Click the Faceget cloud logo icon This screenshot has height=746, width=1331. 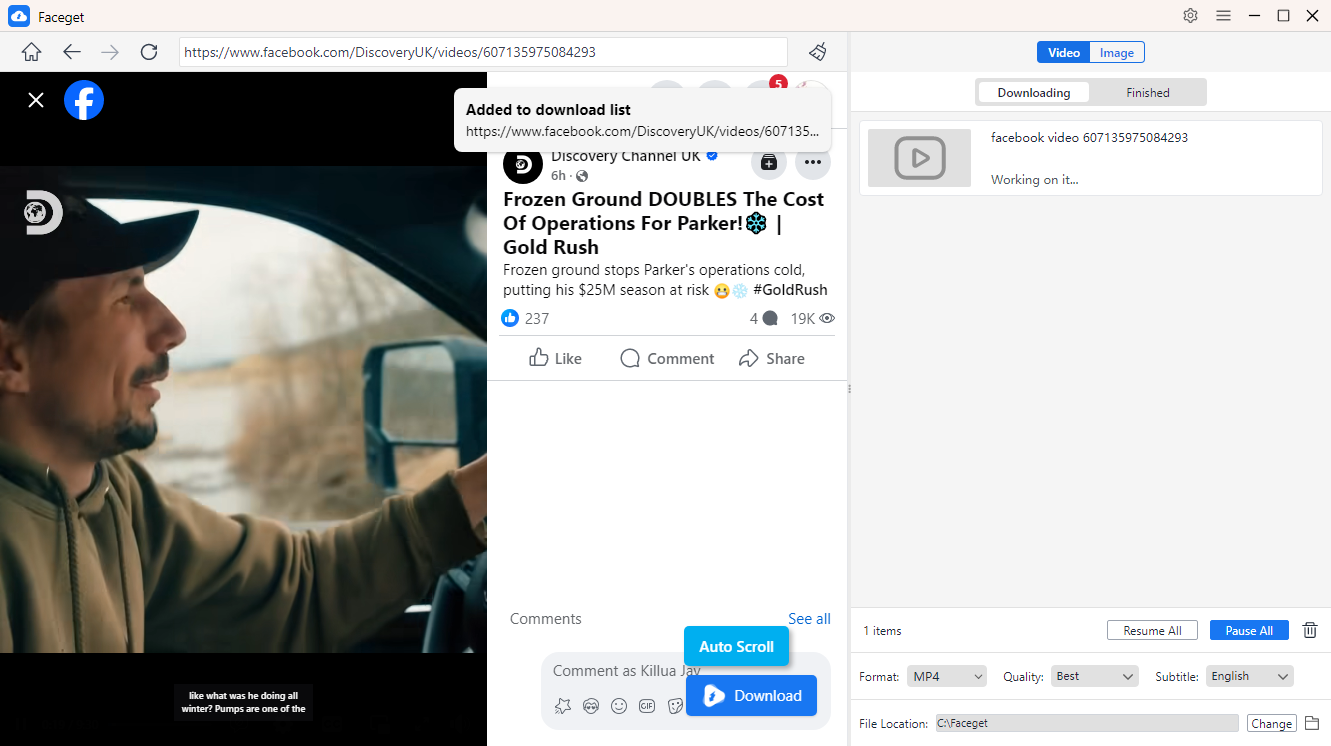pyautogui.click(x=19, y=15)
